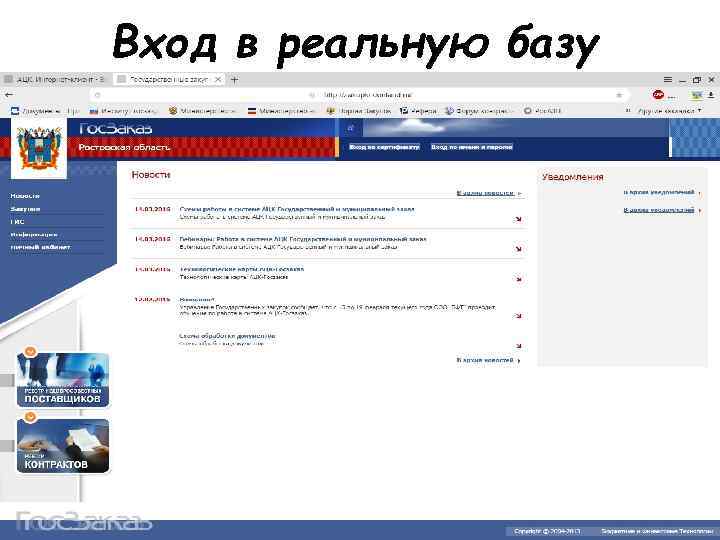
Task: Click red arrow for Технологические карты news
Action: pos(518,279)
